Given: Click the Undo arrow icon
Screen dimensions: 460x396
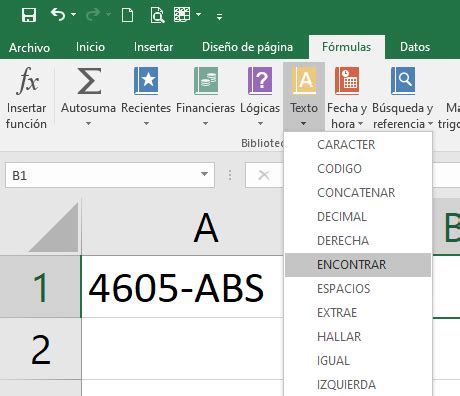Looking at the screenshot, I should (58, 15).
